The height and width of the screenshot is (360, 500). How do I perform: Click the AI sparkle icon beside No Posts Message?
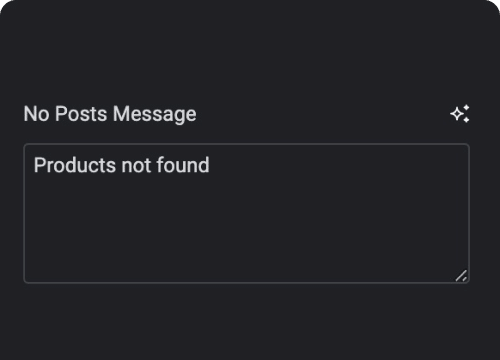point(460,114)
